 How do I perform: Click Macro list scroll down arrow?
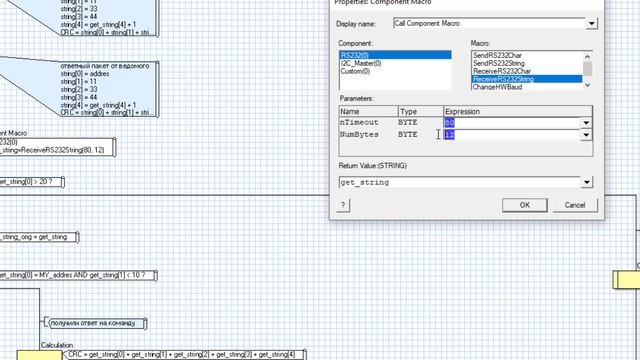coord(587,85)
